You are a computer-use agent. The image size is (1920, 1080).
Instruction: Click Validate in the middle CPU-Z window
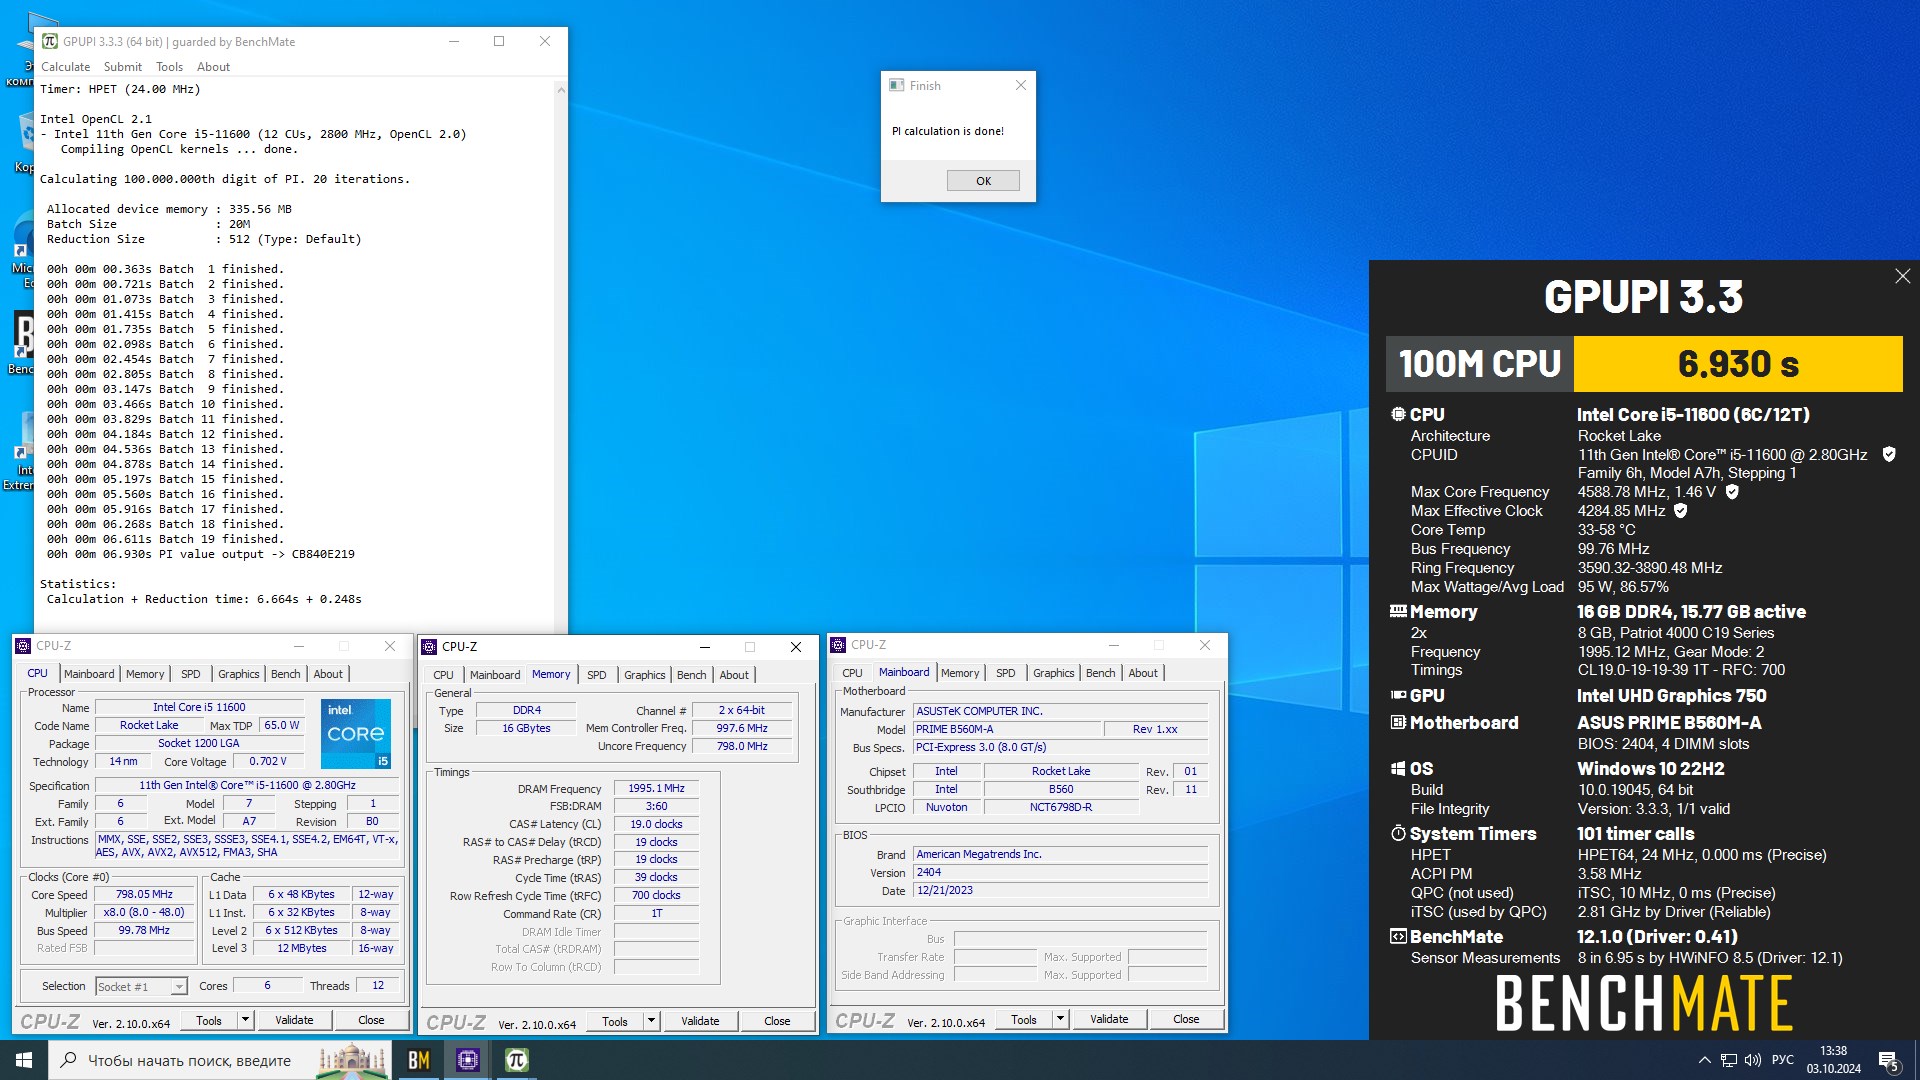[700, 1021]
